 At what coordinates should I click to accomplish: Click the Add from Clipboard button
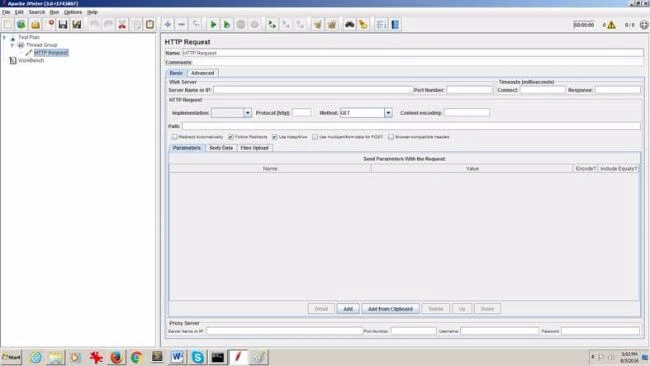pos(390,309)
